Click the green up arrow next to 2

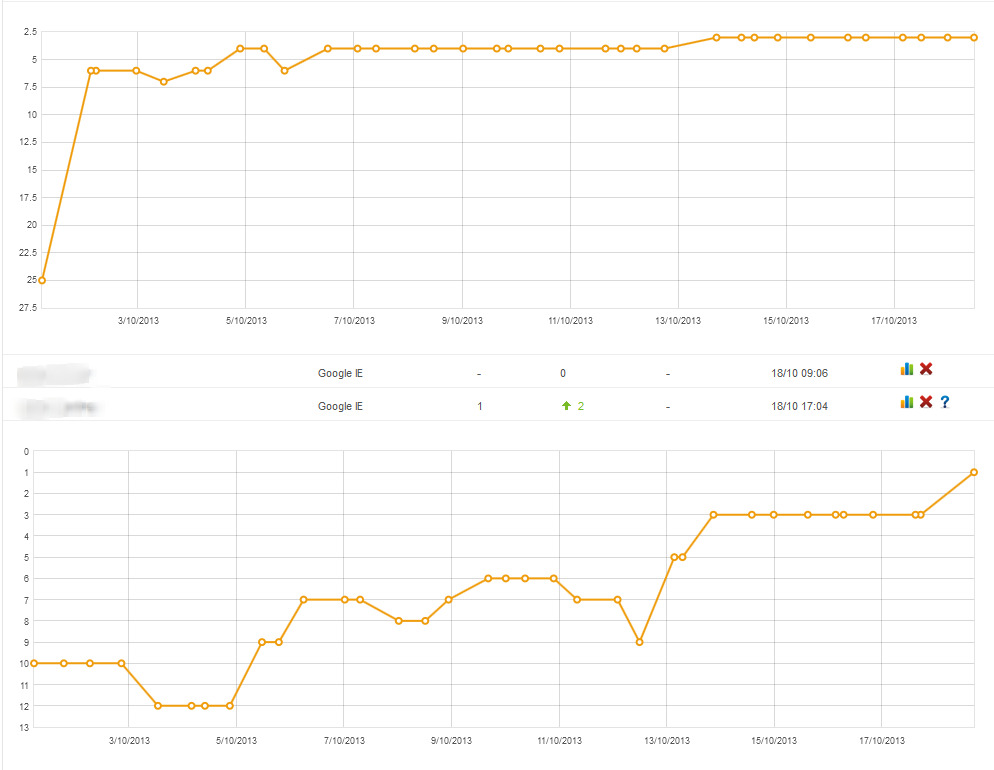pyautogui.click(x=566, y=406)
